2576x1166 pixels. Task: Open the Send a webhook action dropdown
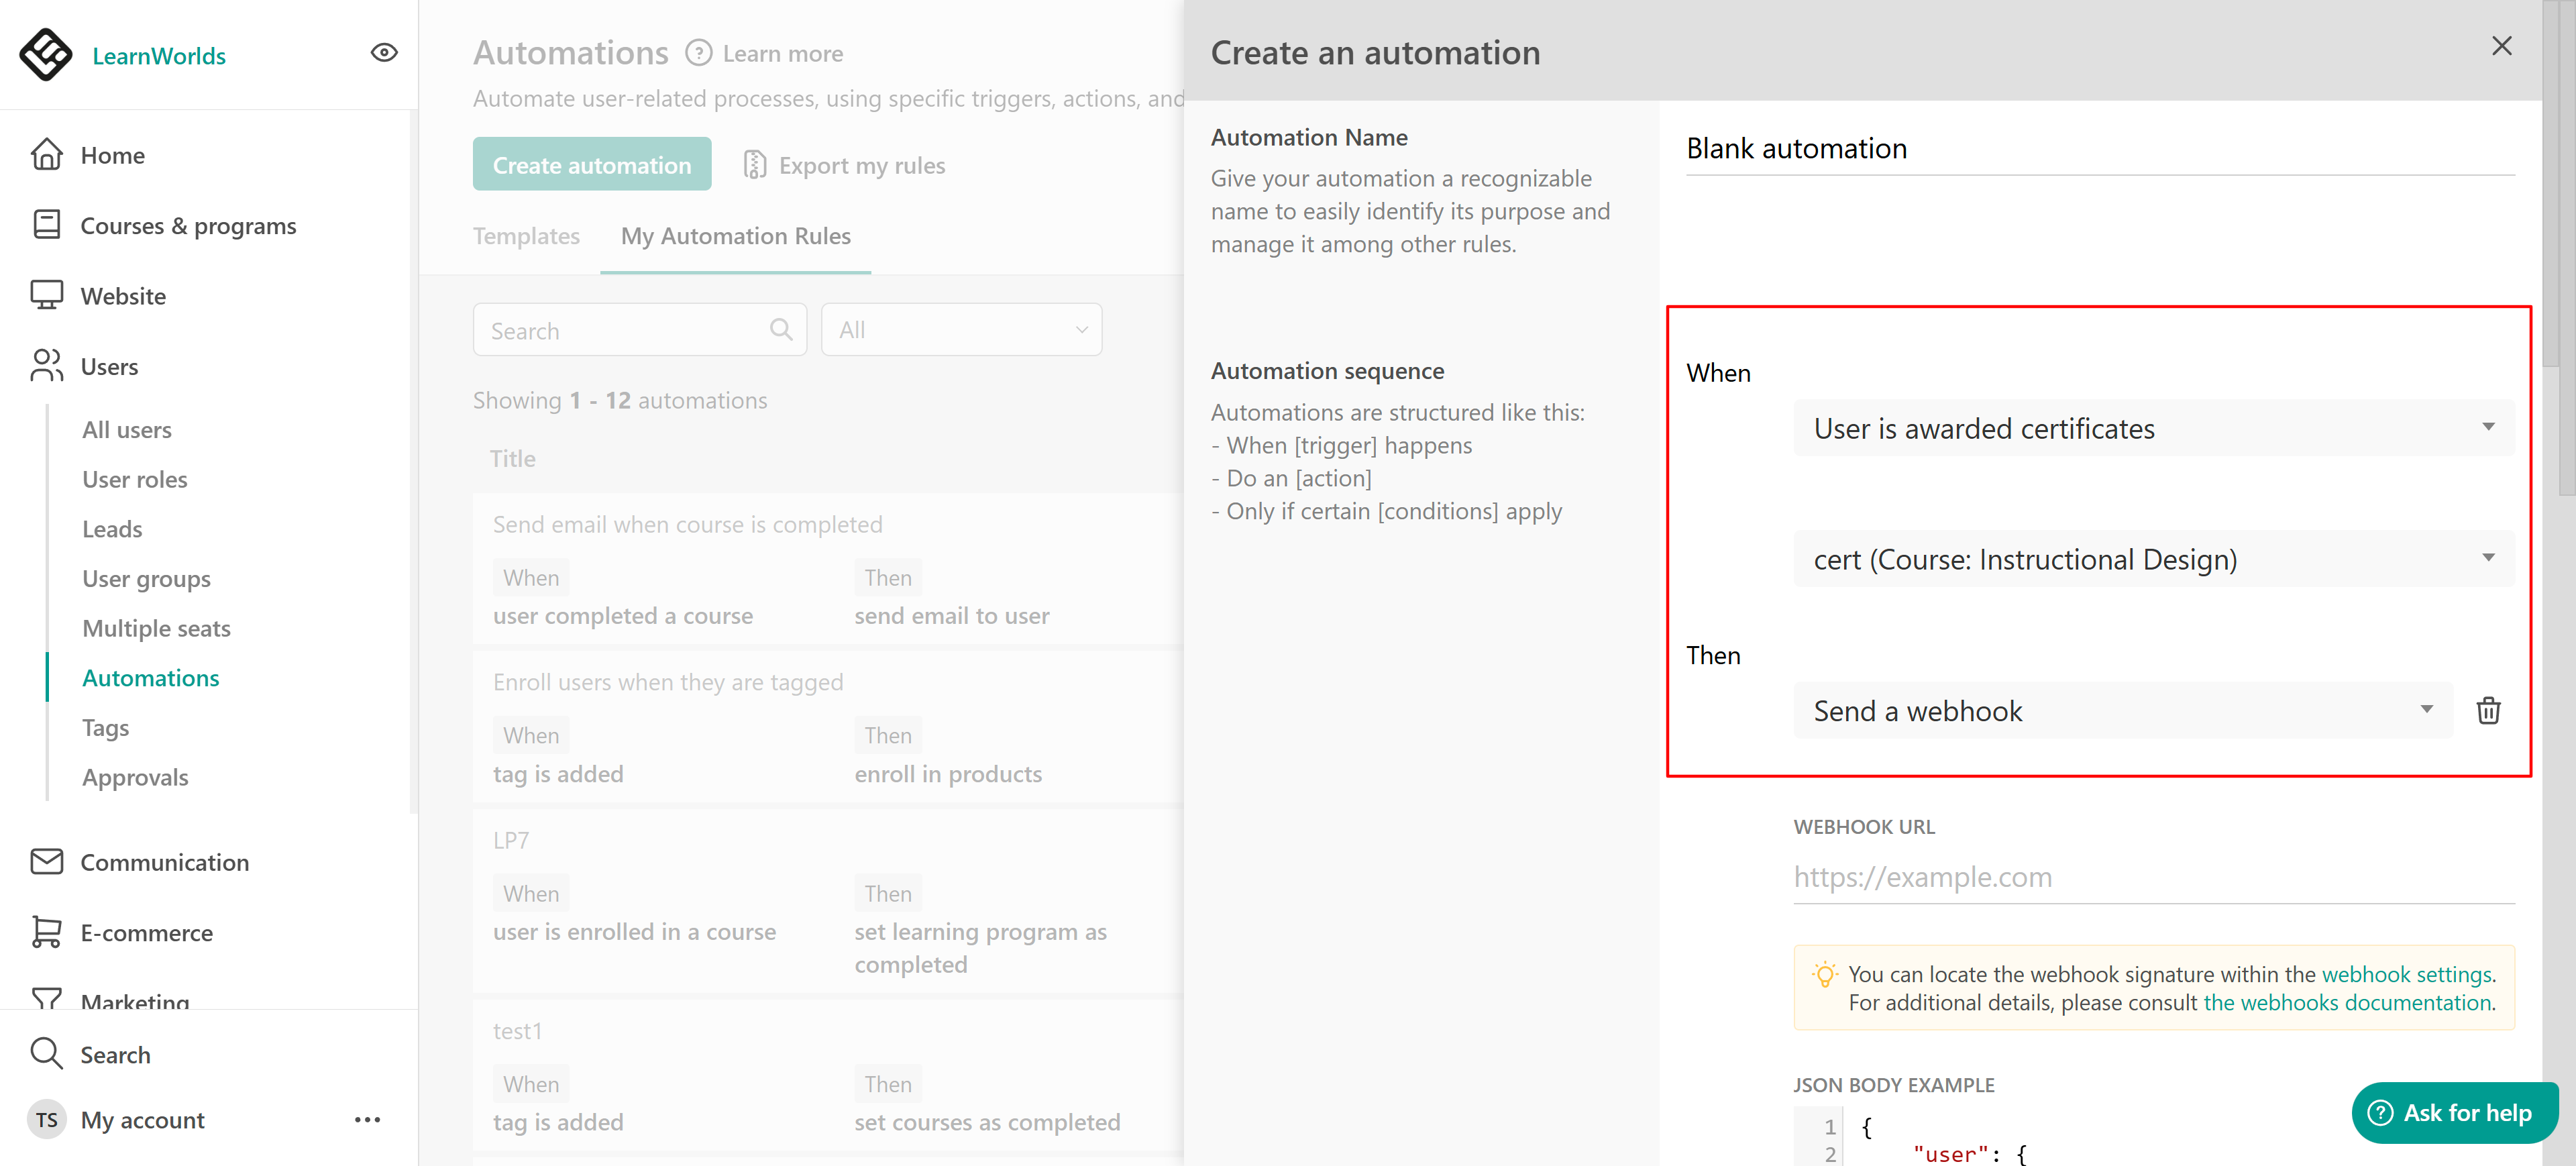[2122, 711]
